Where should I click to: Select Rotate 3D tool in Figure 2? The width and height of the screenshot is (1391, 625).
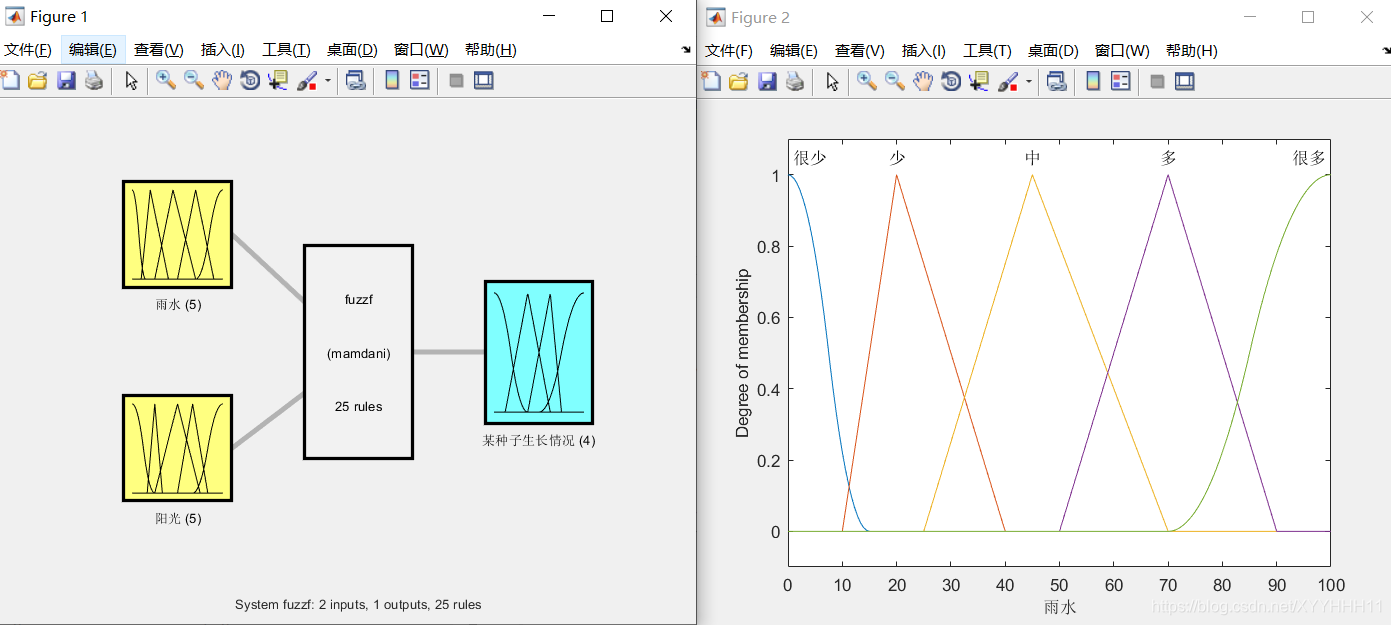951,81
